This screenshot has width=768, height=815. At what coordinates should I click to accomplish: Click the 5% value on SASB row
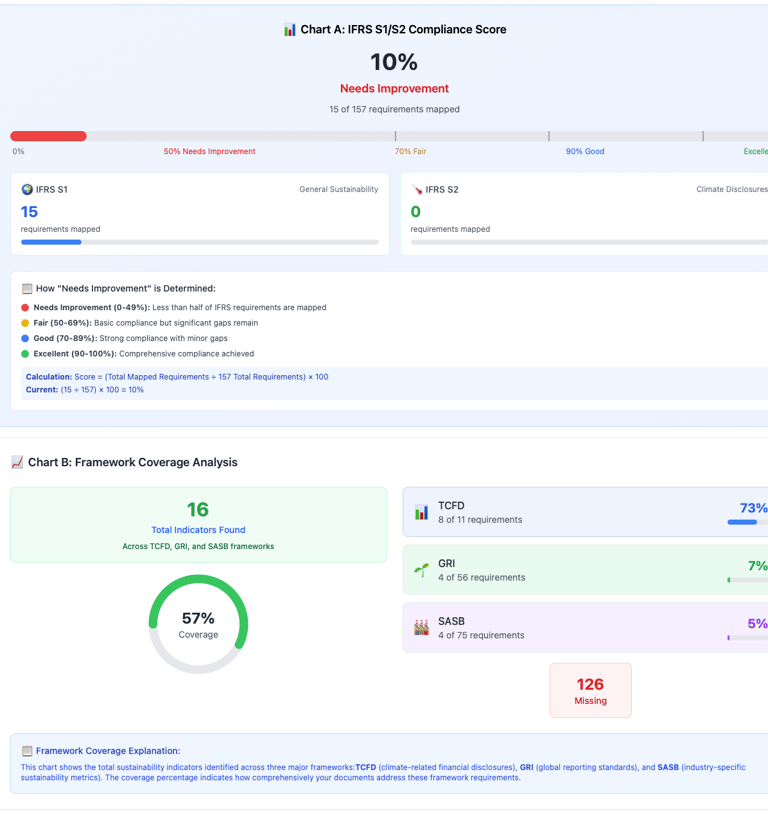(757, 623)
